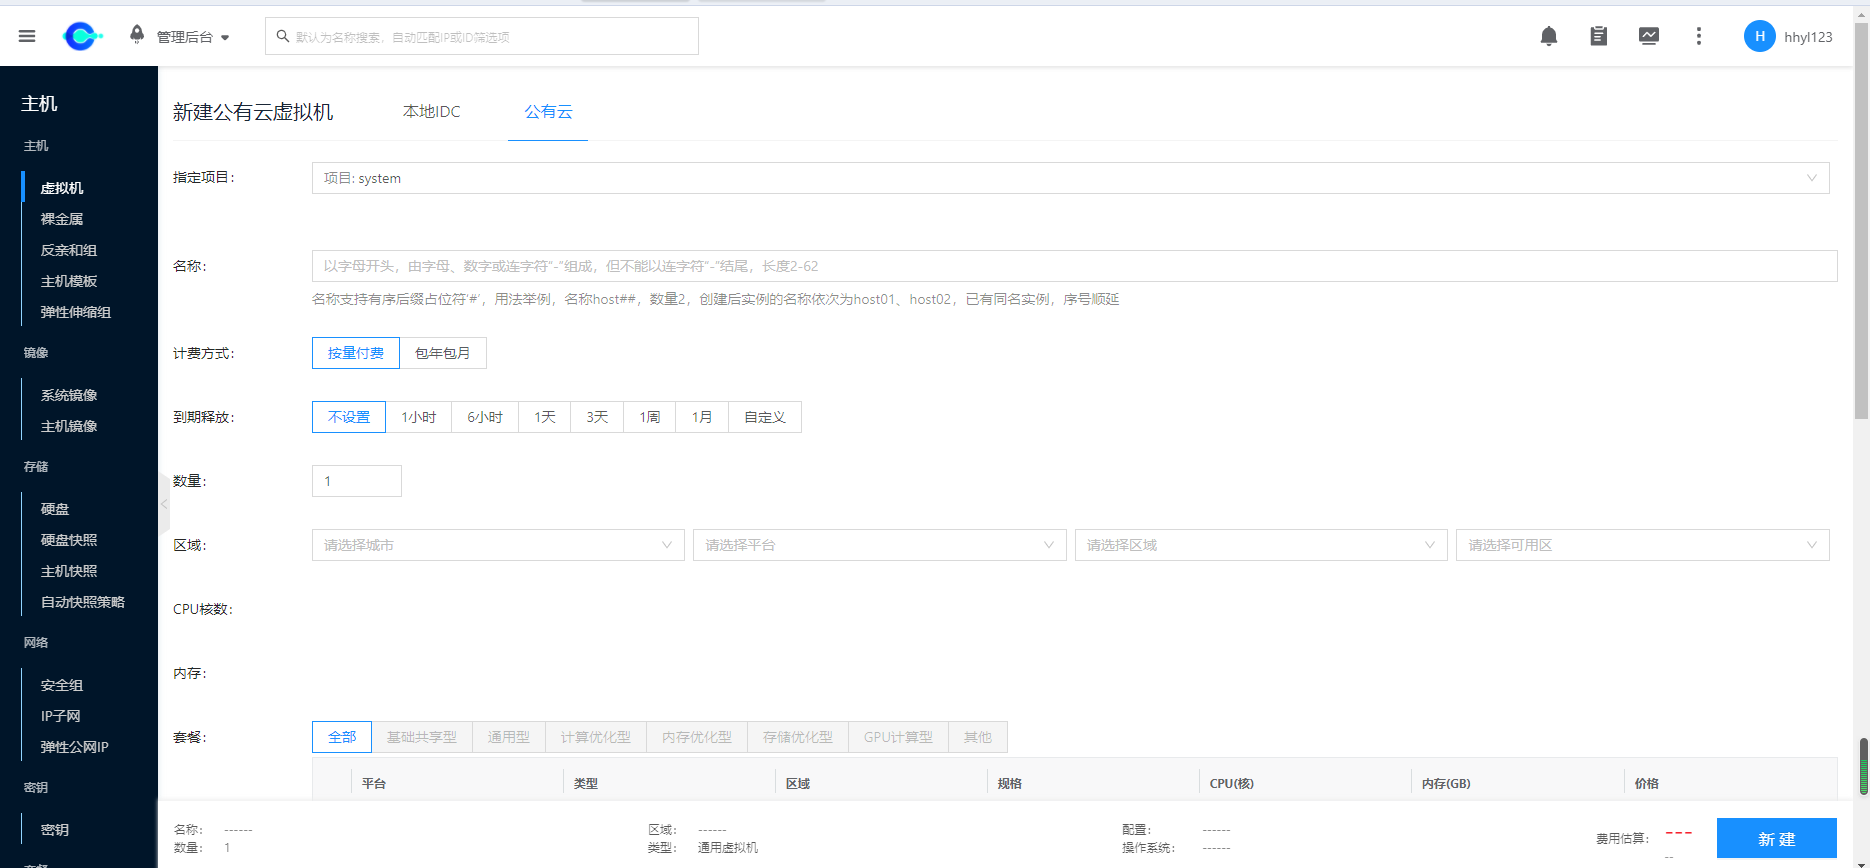Switch to the 本地IDC tab
Image resolution: width=1870 pixels, height=868 pixels.
pyautogui.click(x=431, y=112)
